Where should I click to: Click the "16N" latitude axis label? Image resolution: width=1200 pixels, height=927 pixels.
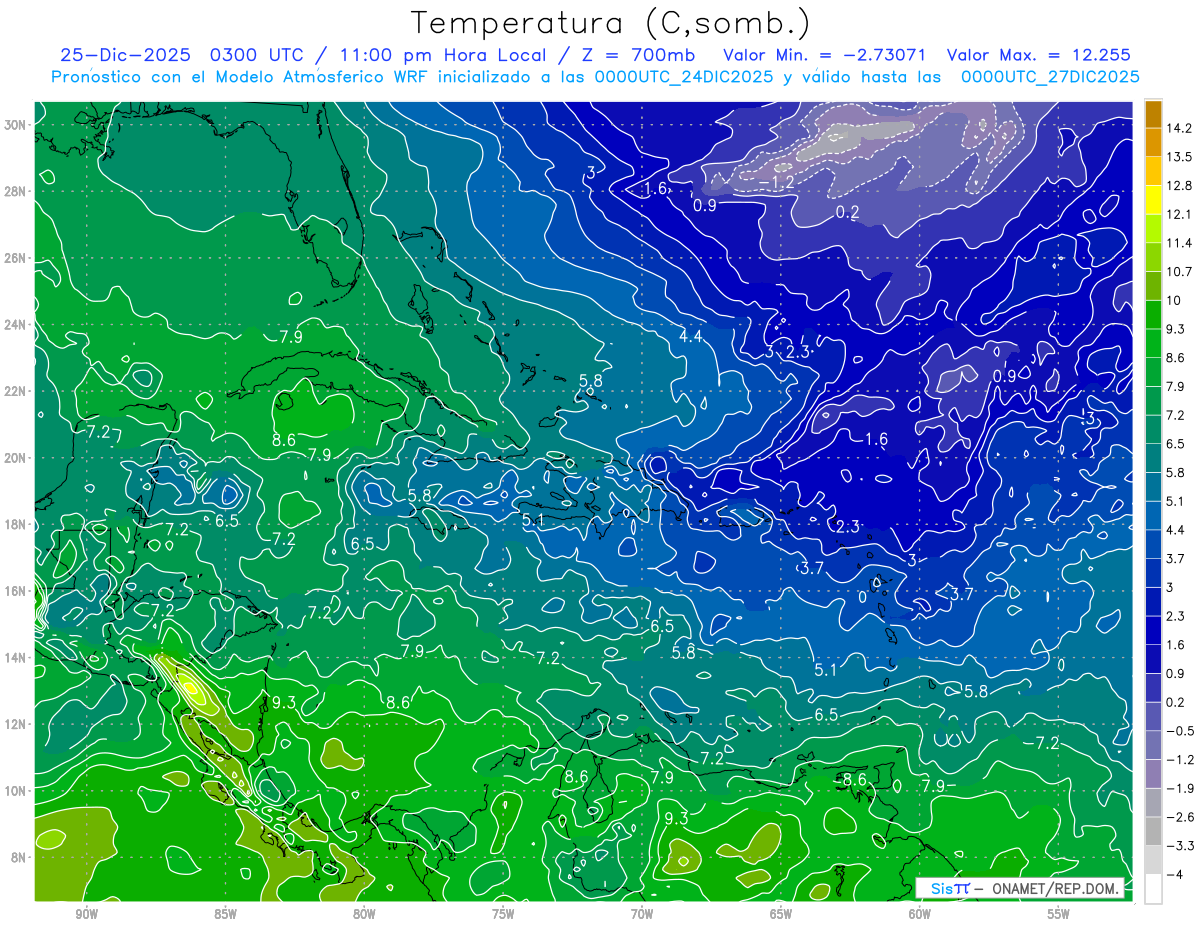coord(16,591)
